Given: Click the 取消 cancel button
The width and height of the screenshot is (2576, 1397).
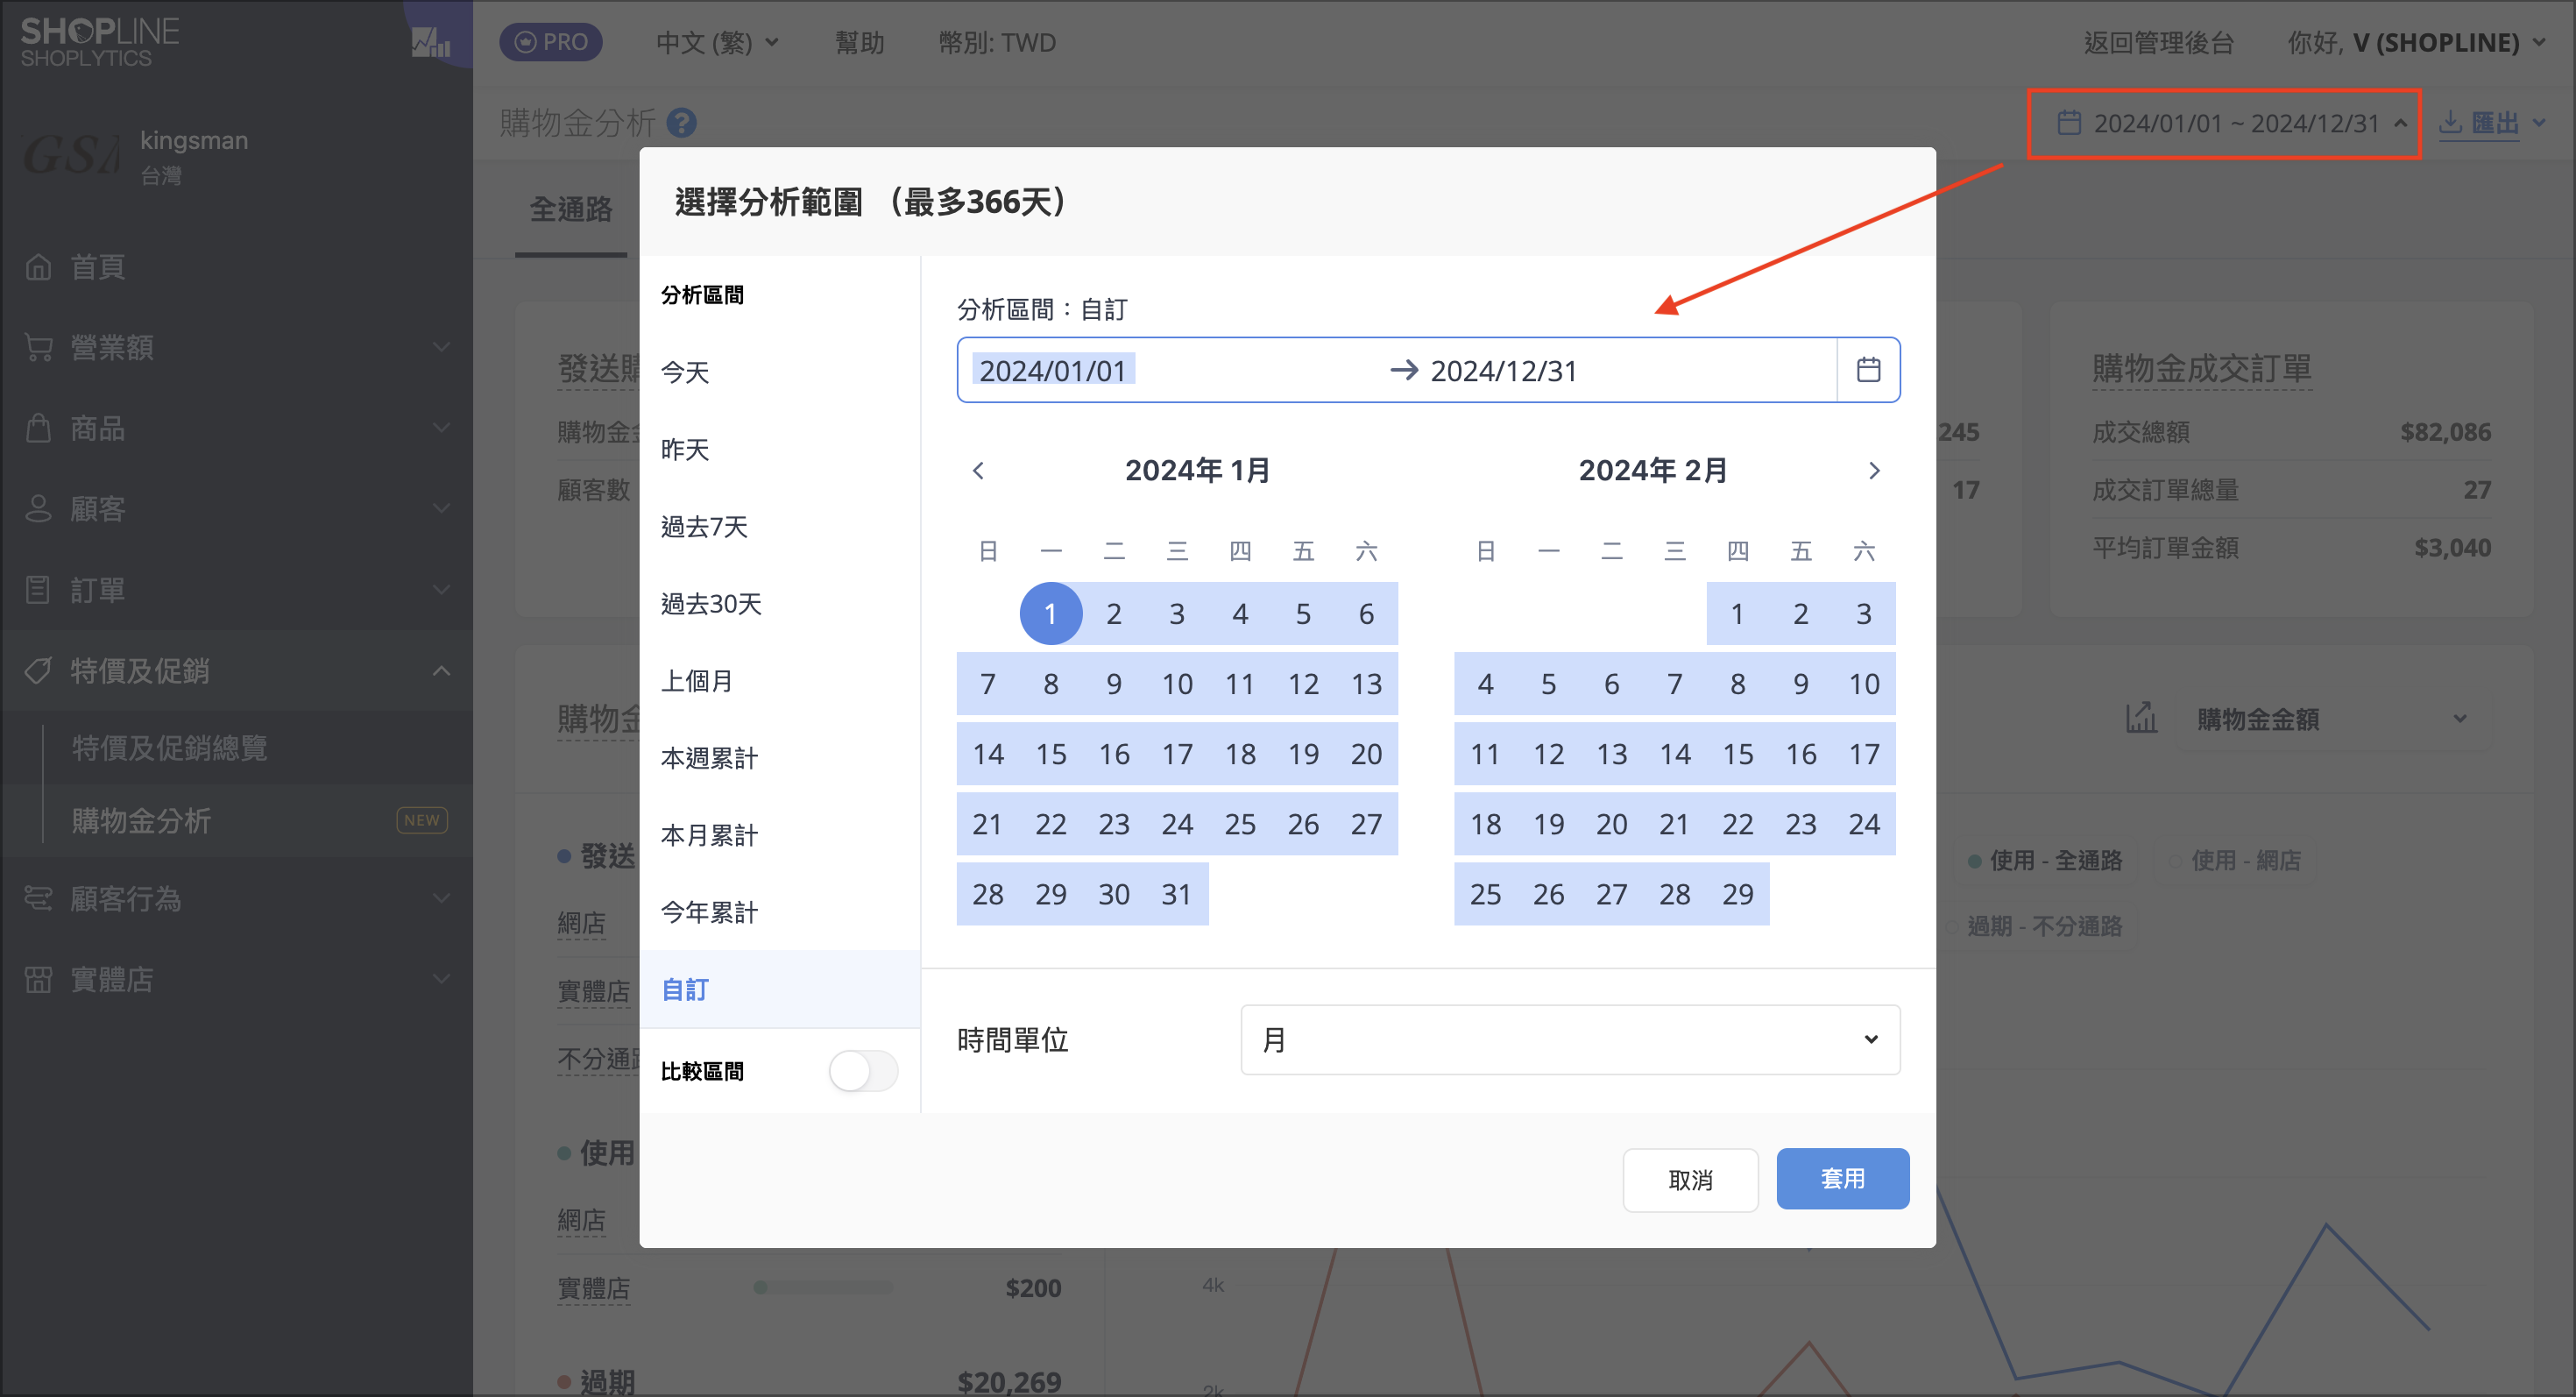Looking at the screenshot, I should click(x=1690, y=1180).
